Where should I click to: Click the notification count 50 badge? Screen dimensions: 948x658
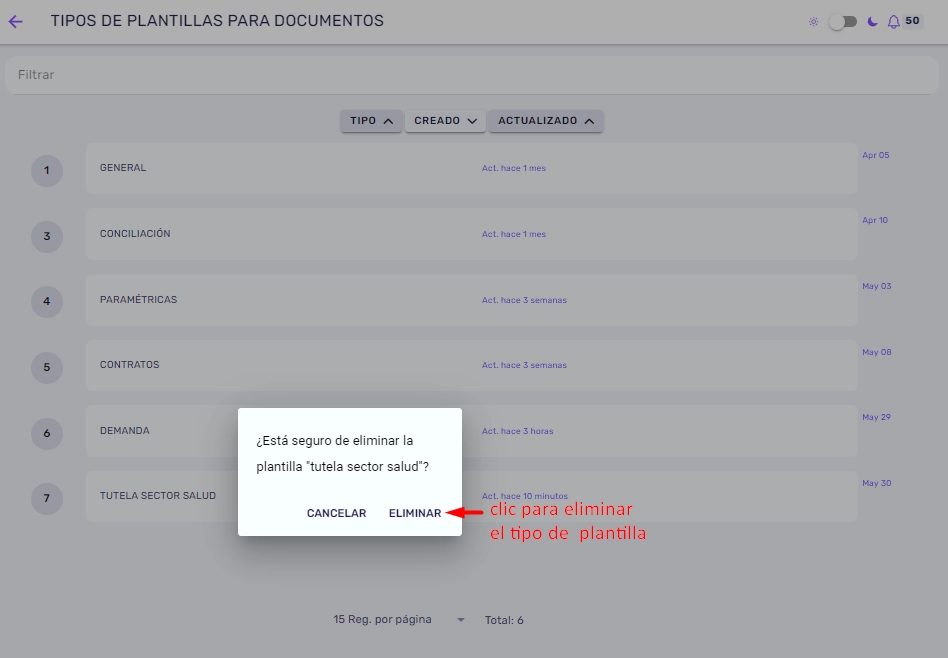coord(912,21)
